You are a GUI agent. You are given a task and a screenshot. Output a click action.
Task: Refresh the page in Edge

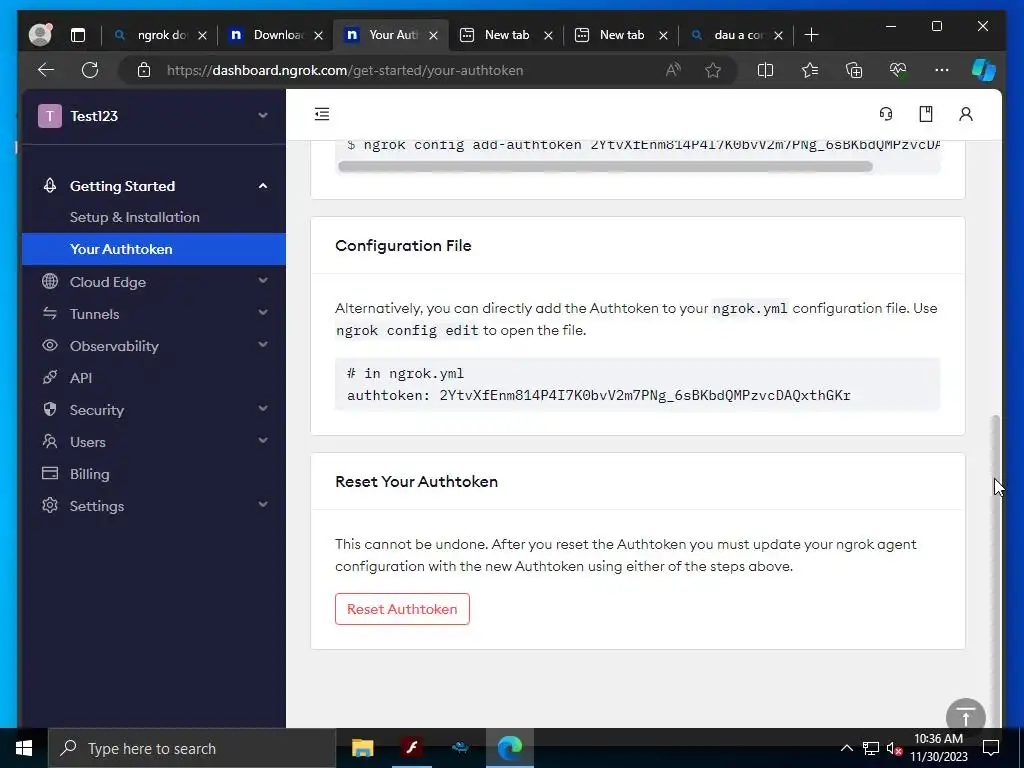90,70
